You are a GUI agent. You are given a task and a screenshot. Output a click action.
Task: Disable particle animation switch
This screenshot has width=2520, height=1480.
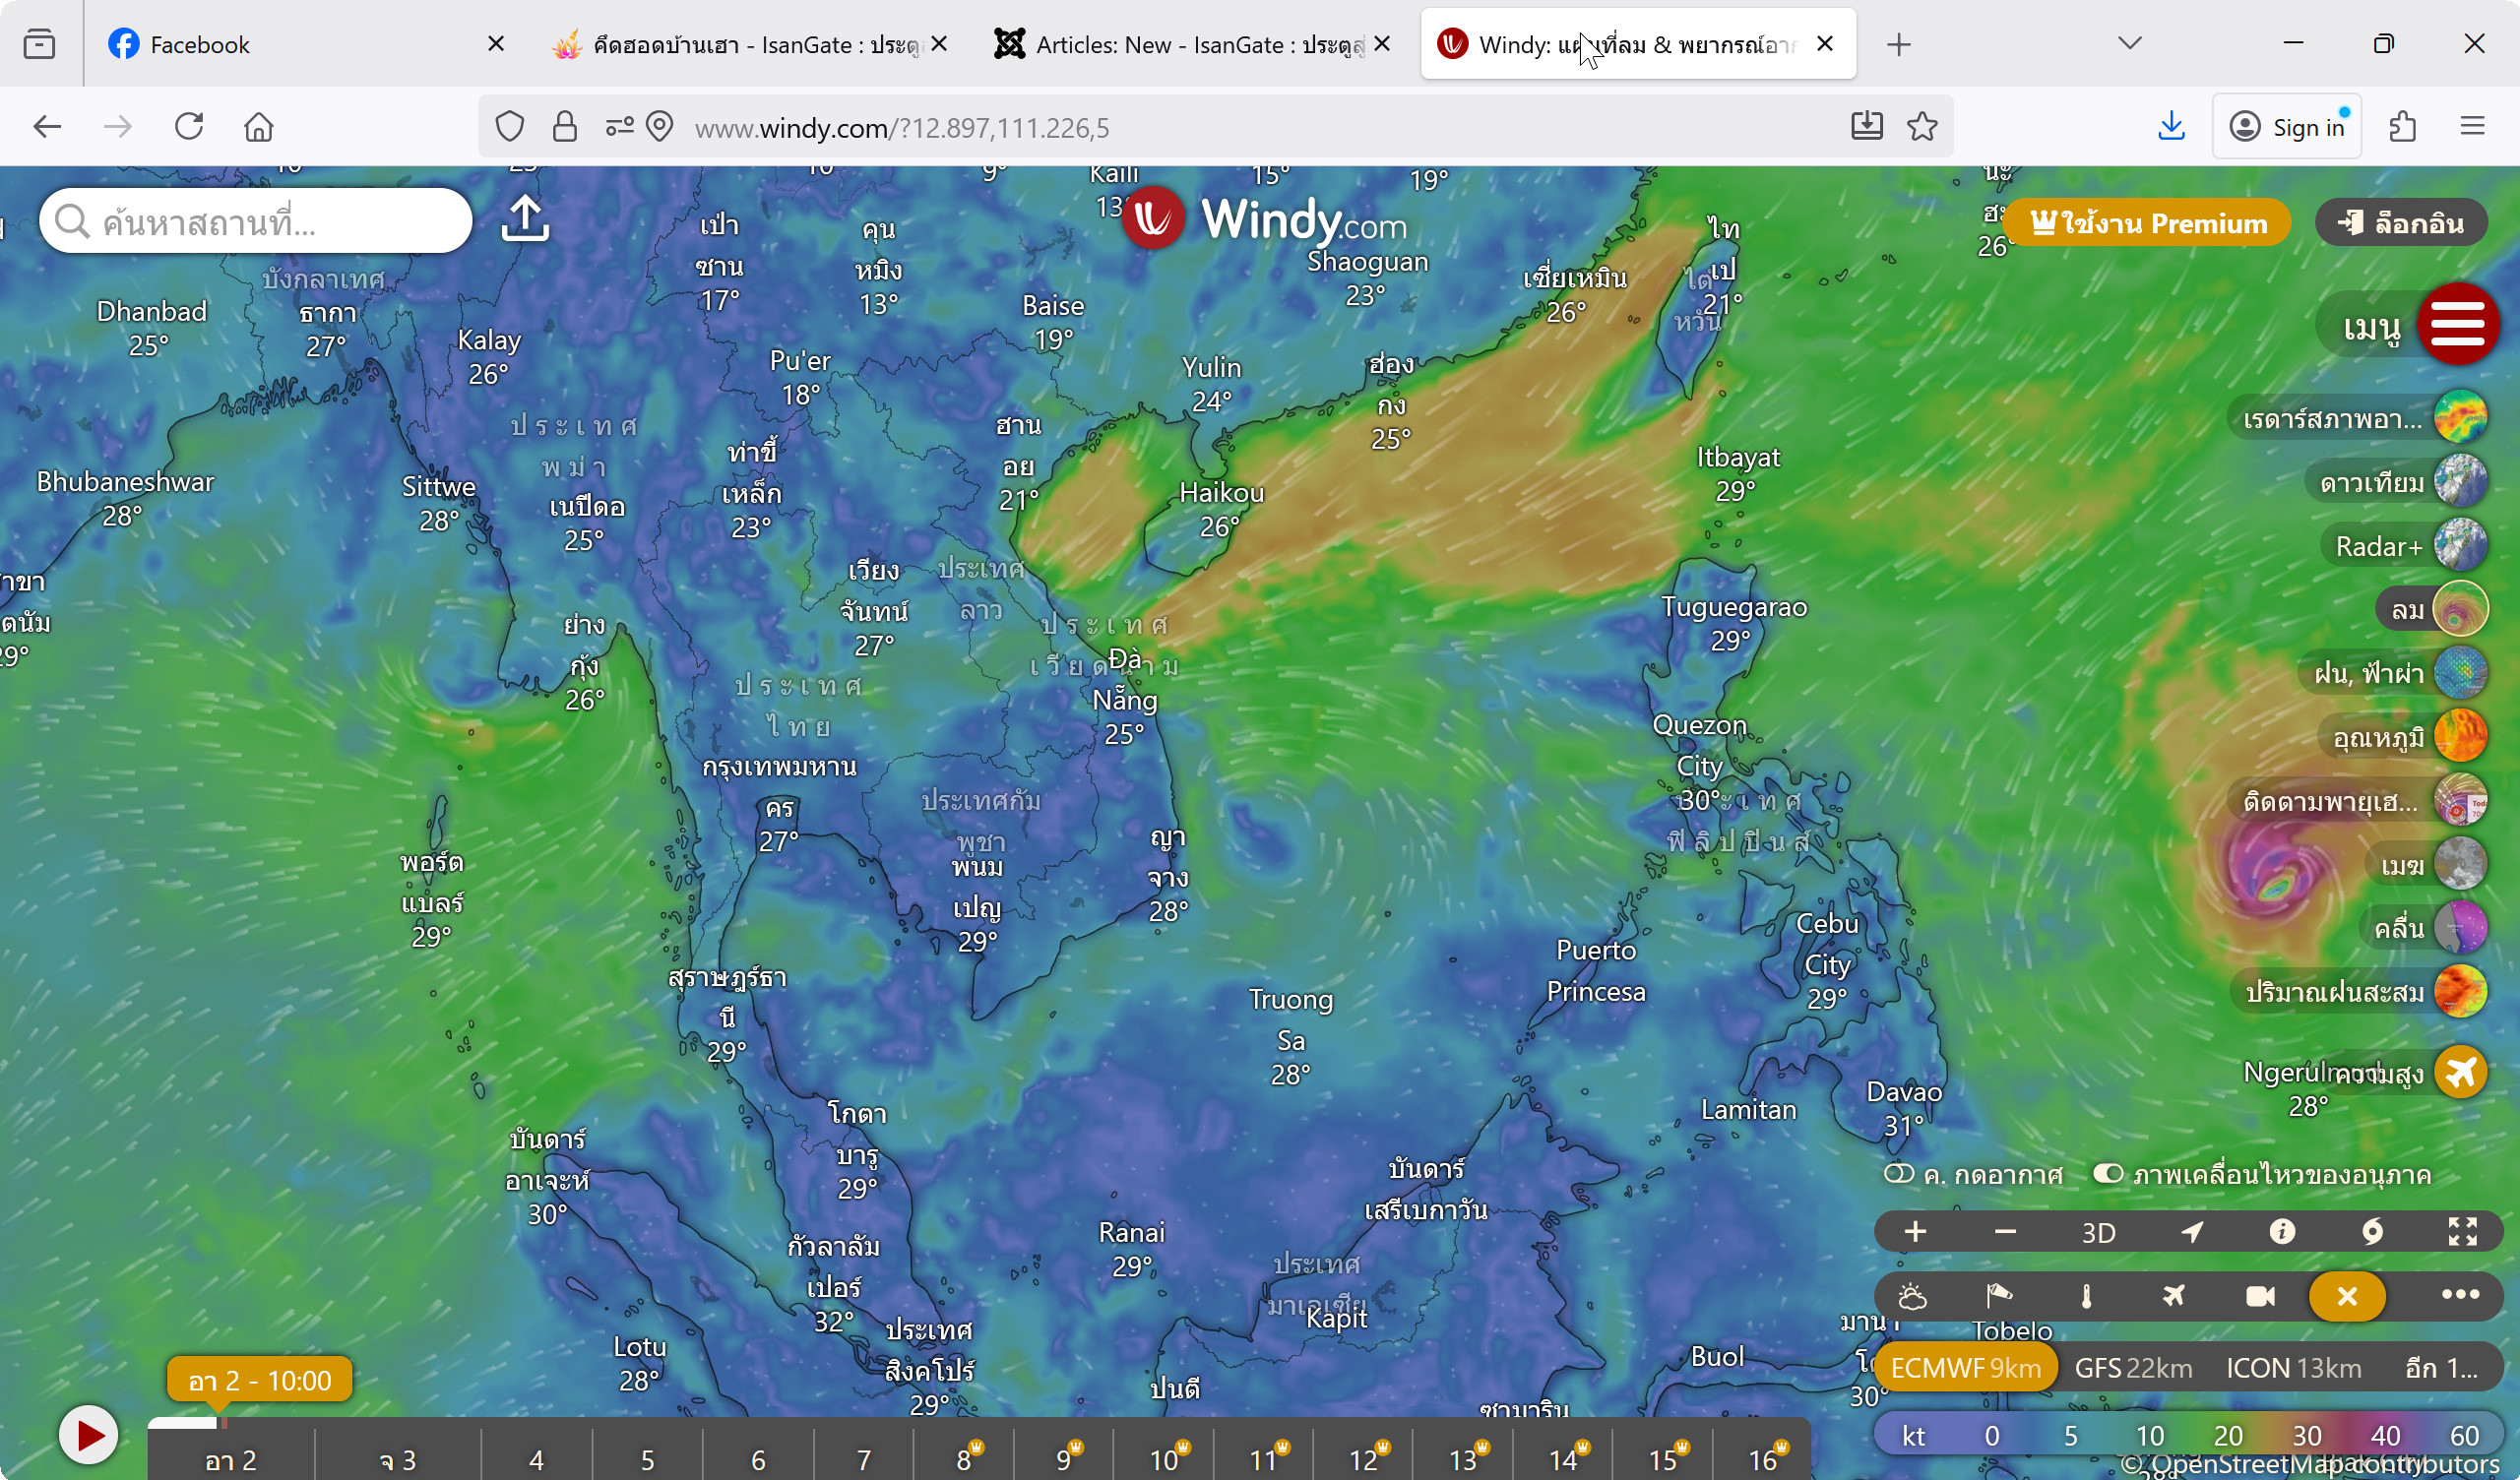[2110, 1174]
